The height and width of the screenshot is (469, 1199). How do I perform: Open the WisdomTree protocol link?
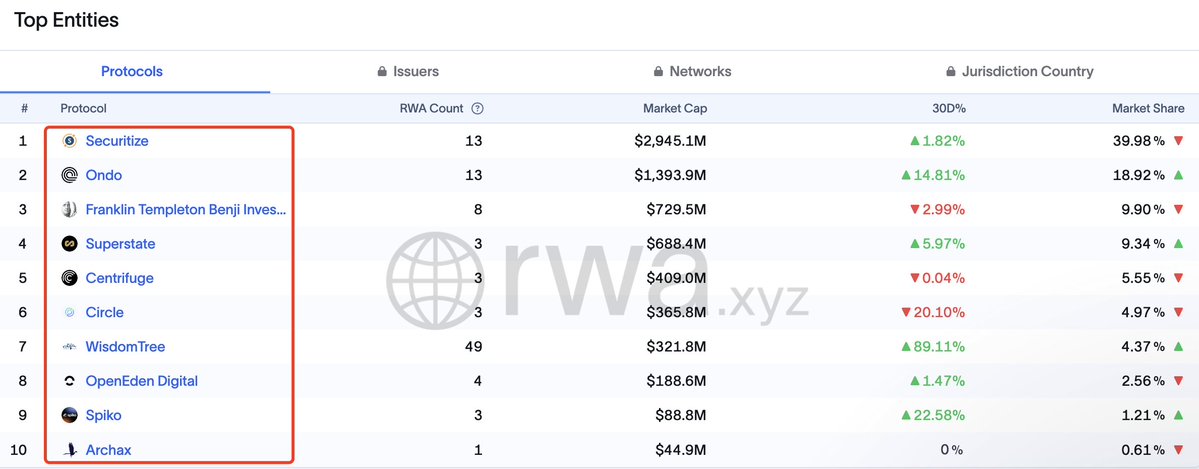(x=125, y=347)
